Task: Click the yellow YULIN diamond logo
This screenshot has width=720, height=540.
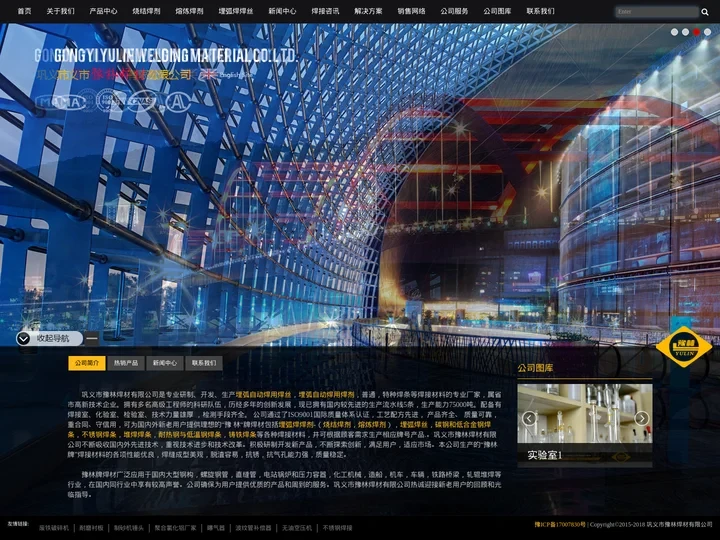Action: (x=684, y=347)
